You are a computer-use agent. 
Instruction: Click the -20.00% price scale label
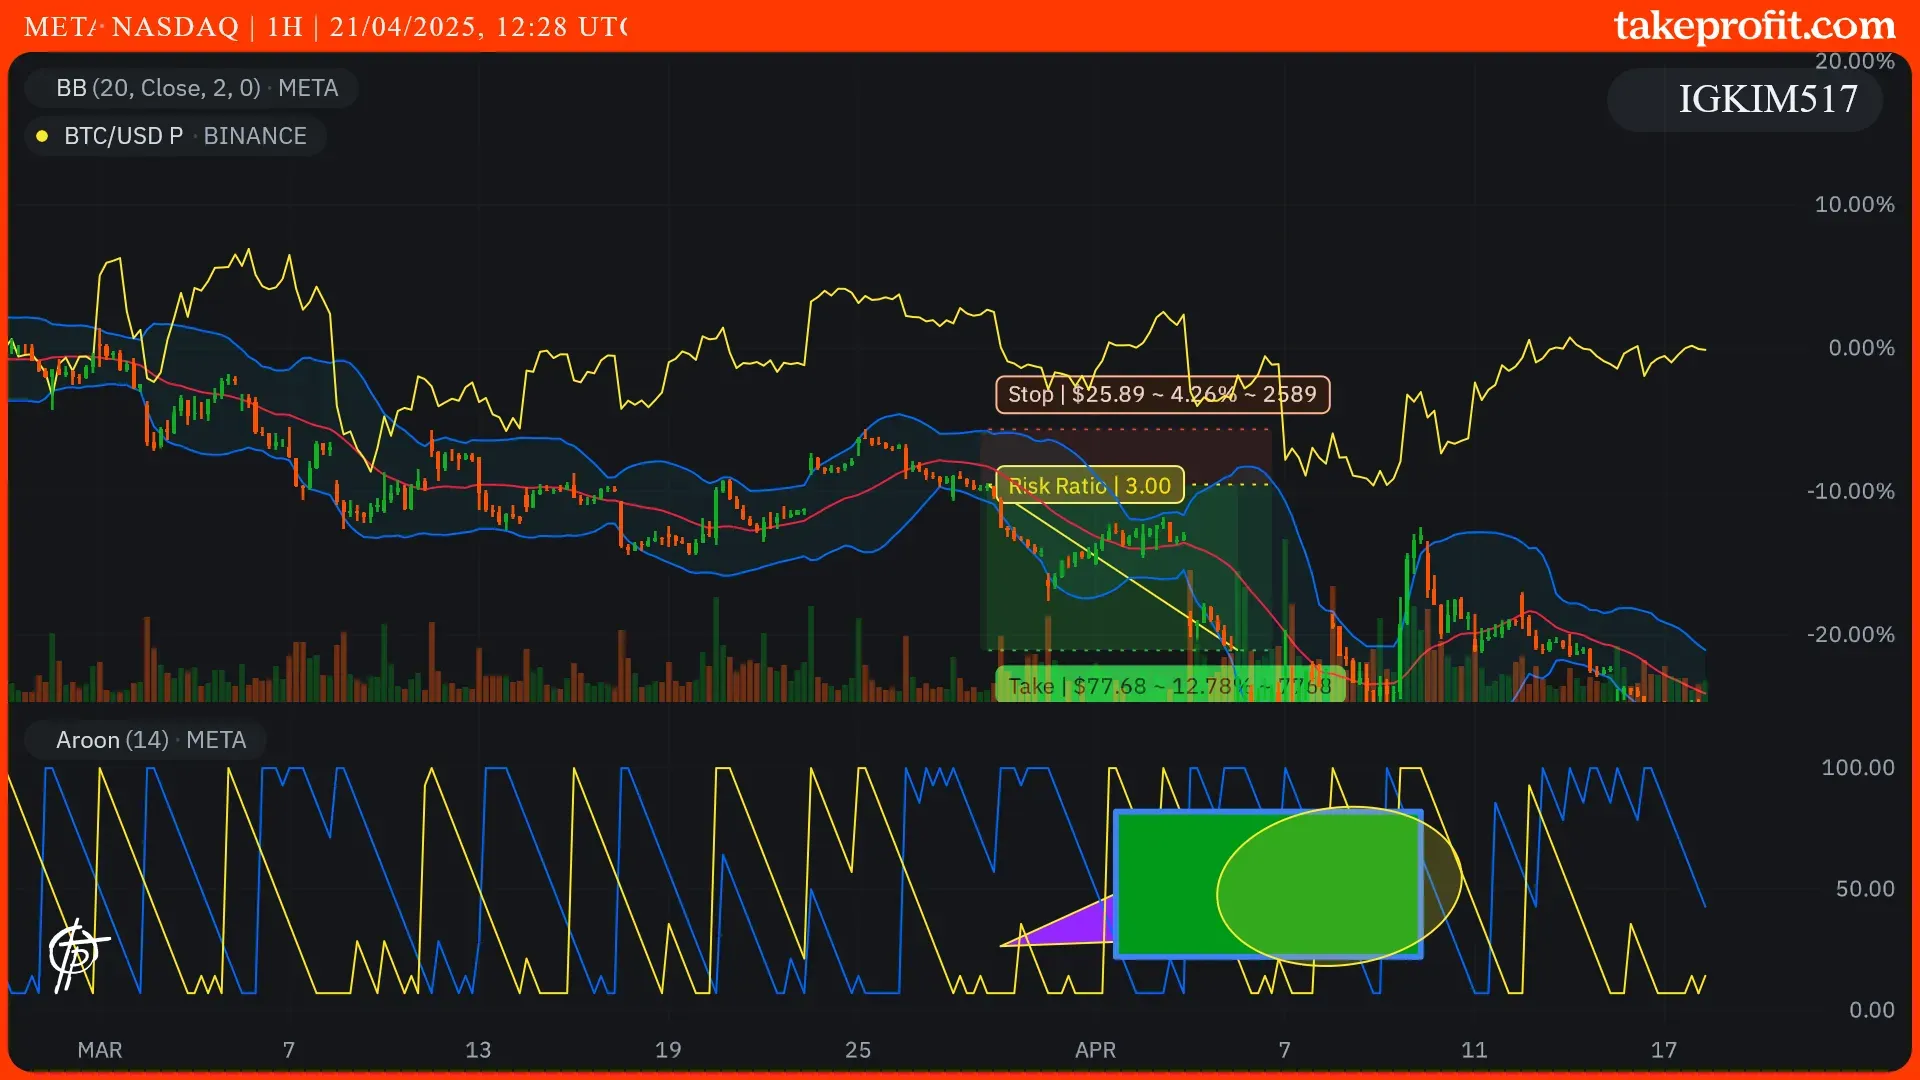tap(1849, 635)
